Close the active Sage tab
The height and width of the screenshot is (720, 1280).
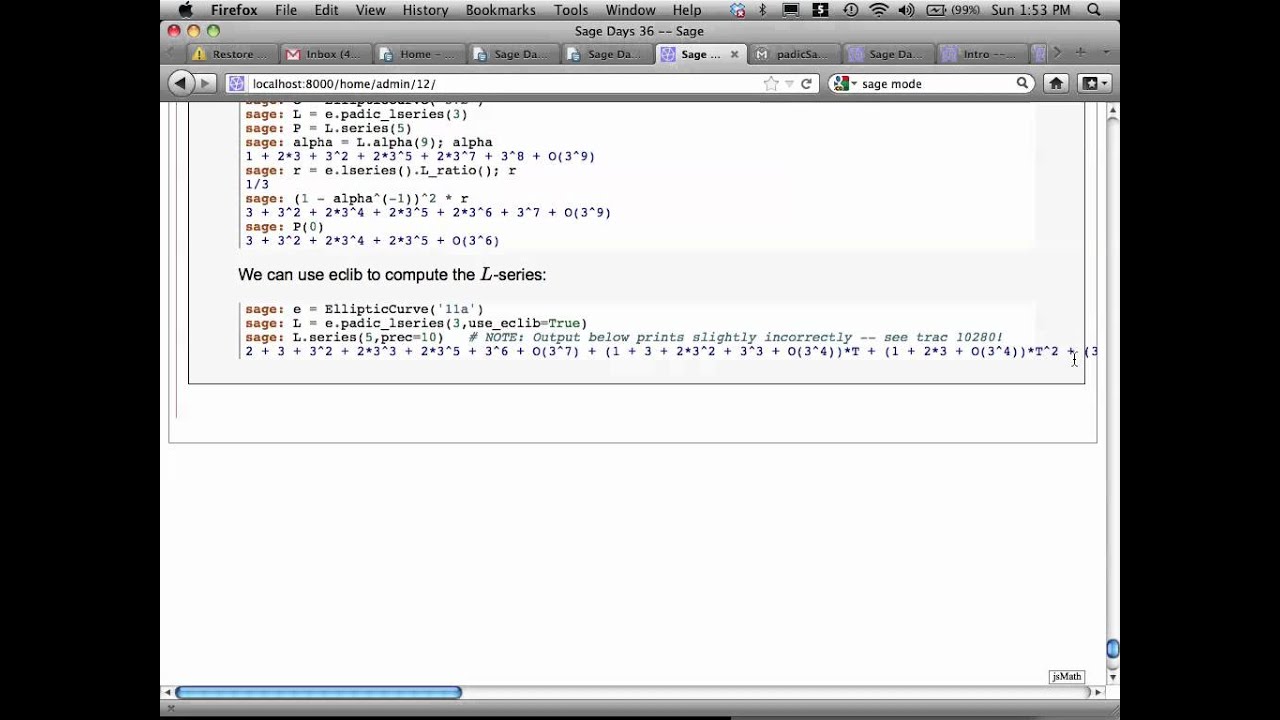(x=735, y=54)
